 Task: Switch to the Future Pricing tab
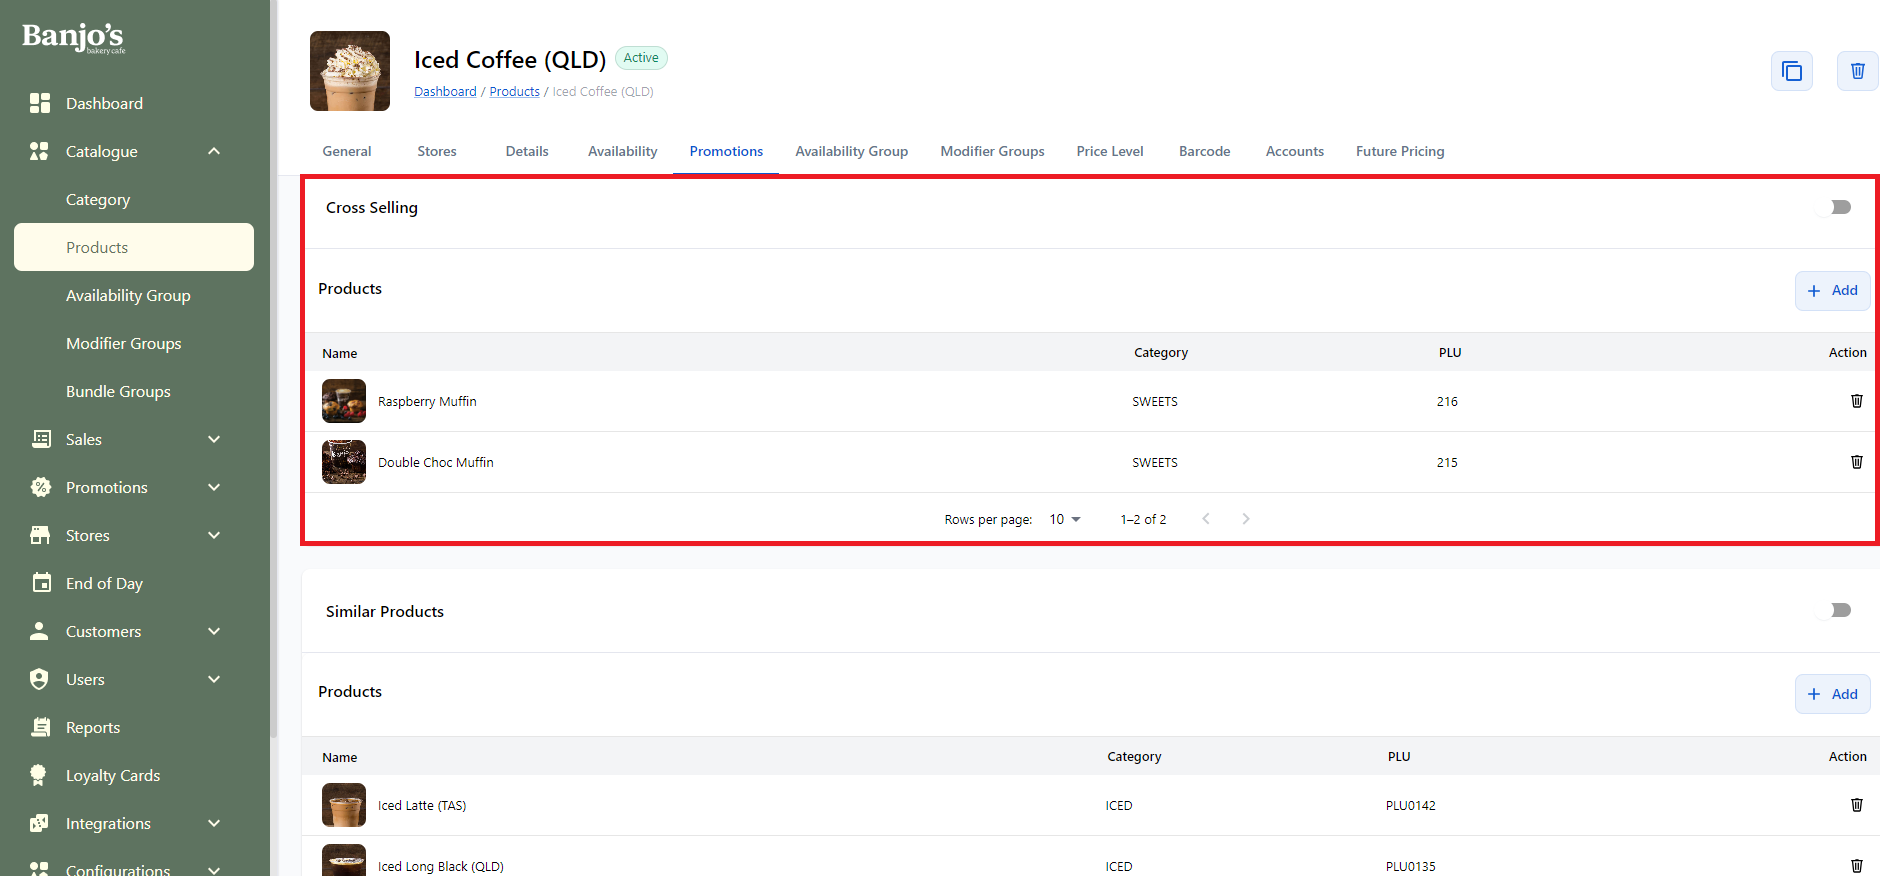[1399, 151]
